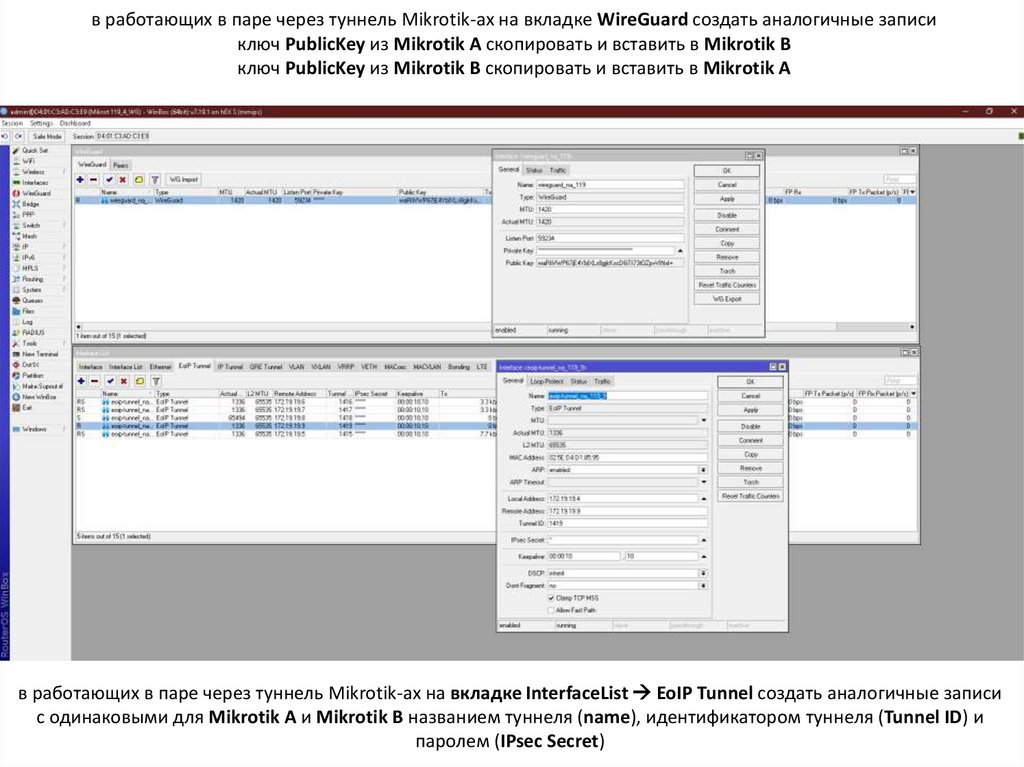Open Dot1X in the sidebar
1024x767 pixels.
click(x=30, y=365)
